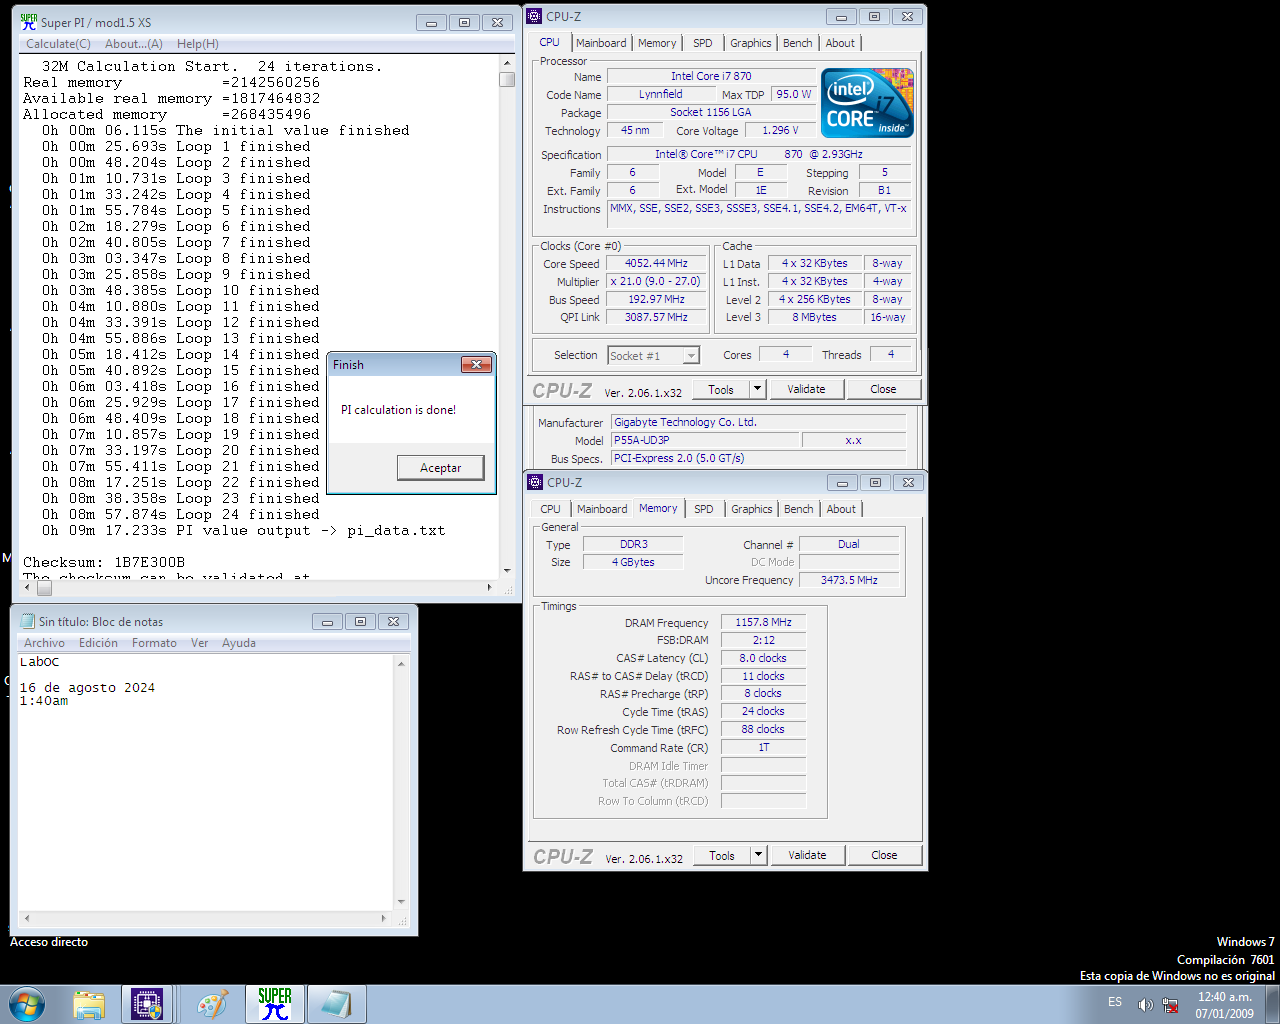Open the Calculate(C) menu in Super PI
This screenshot has height=1024, width=1280.
[58, 44]
